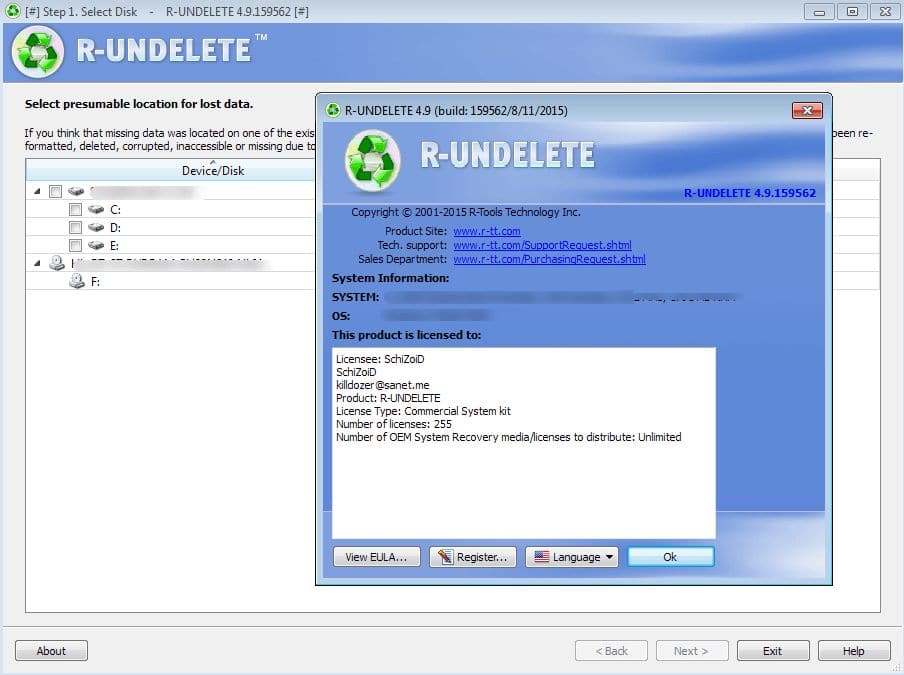Click the pencil icon on the Register button
Image resolution: width=904 pixels, height=675 pixels.
pyautogui.click(x=445, y=557)
